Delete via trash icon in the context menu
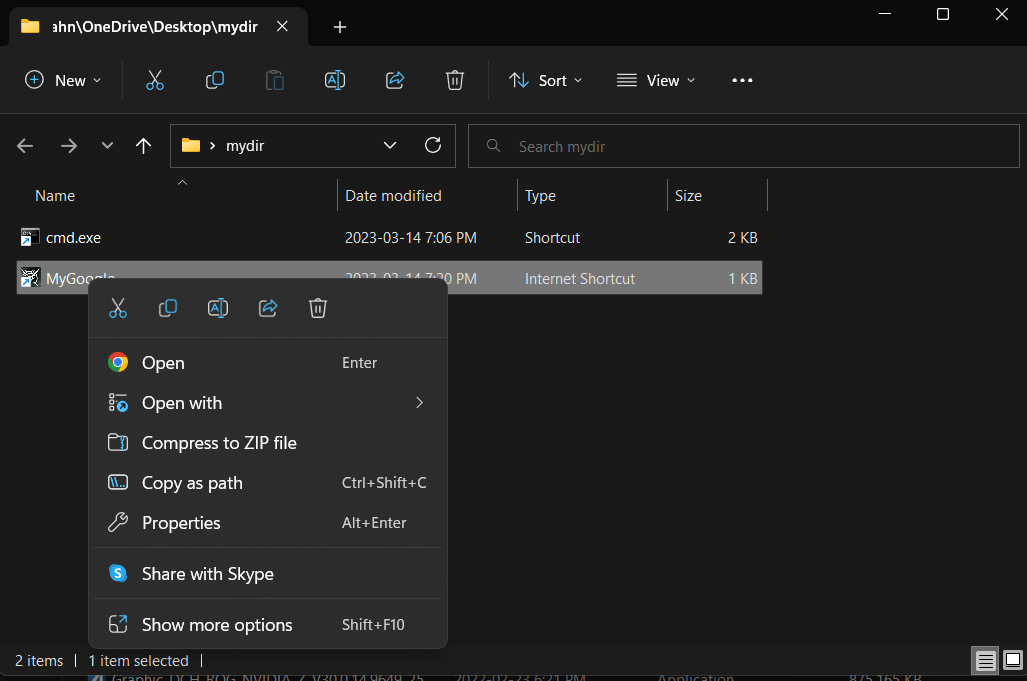 [318, 308]
